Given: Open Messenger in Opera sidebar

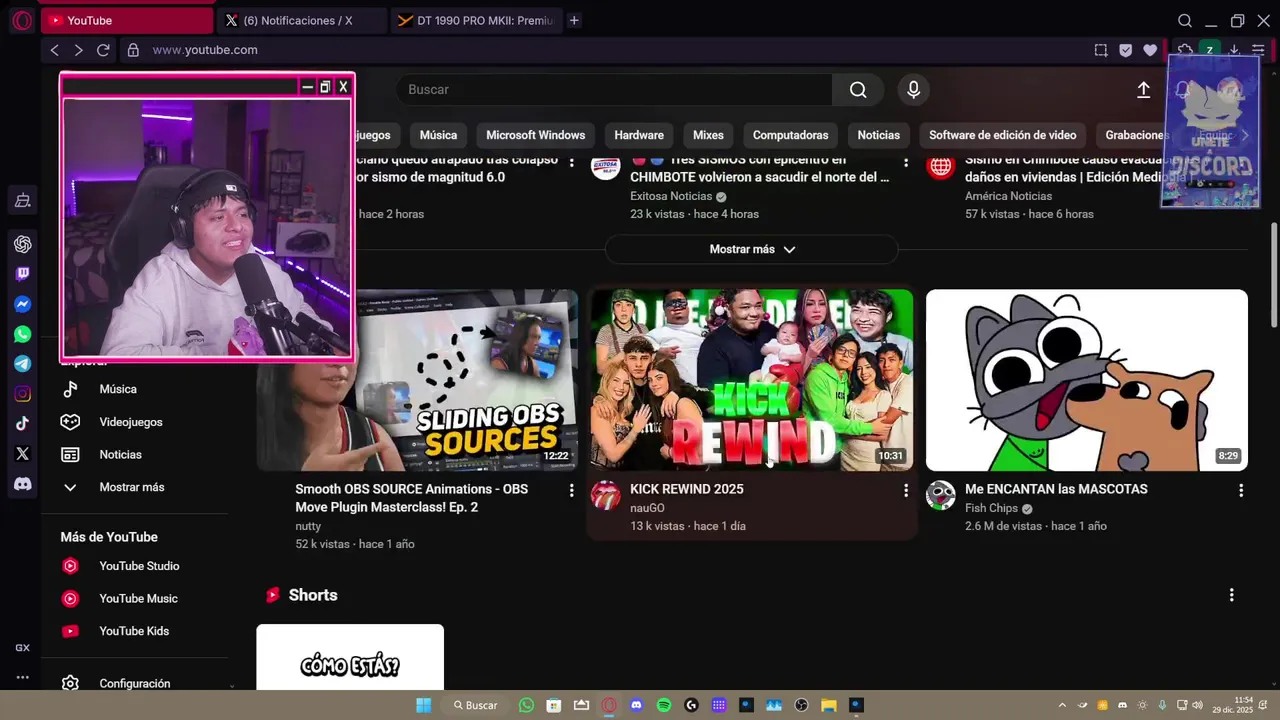Looking at the screenshot, I should pyautogui.click(x=22, y=304).
